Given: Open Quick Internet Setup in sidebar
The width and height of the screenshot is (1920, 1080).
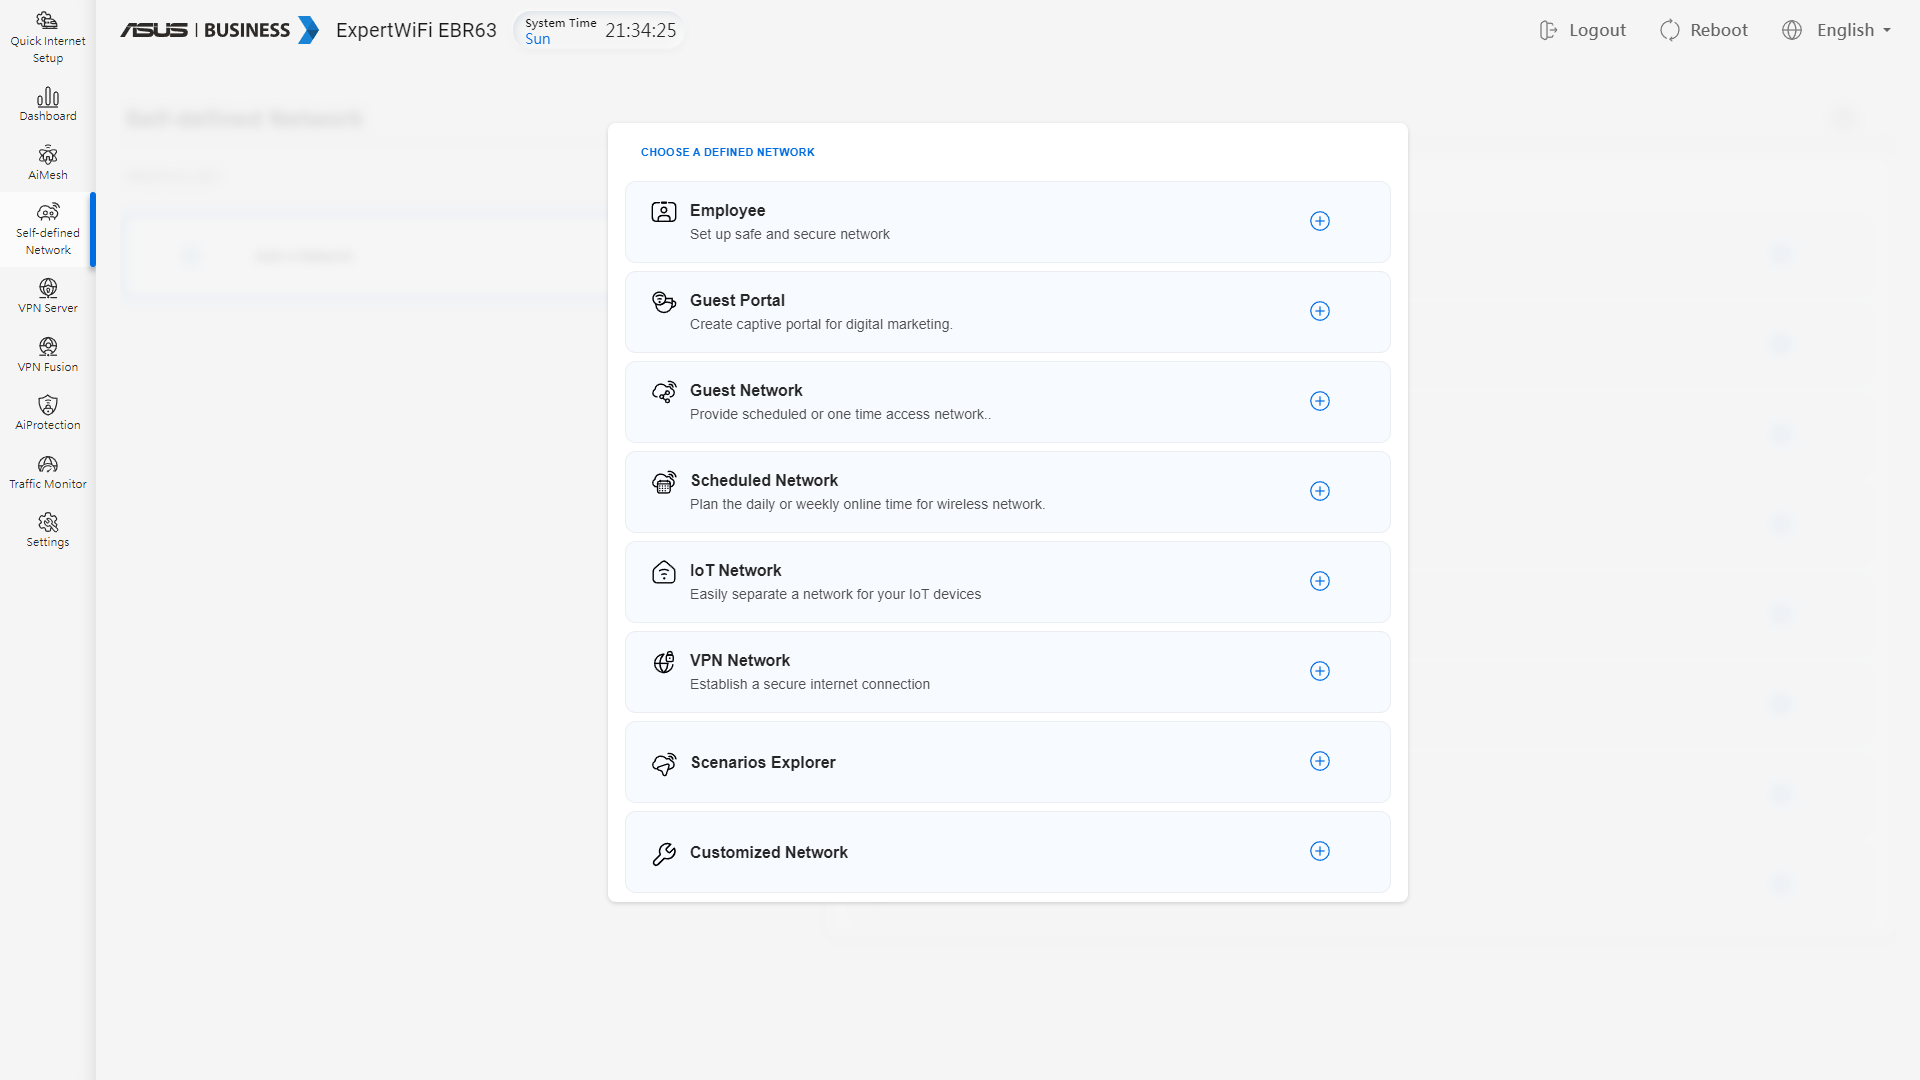Looking at the screenshot, I should coord(47,37).
